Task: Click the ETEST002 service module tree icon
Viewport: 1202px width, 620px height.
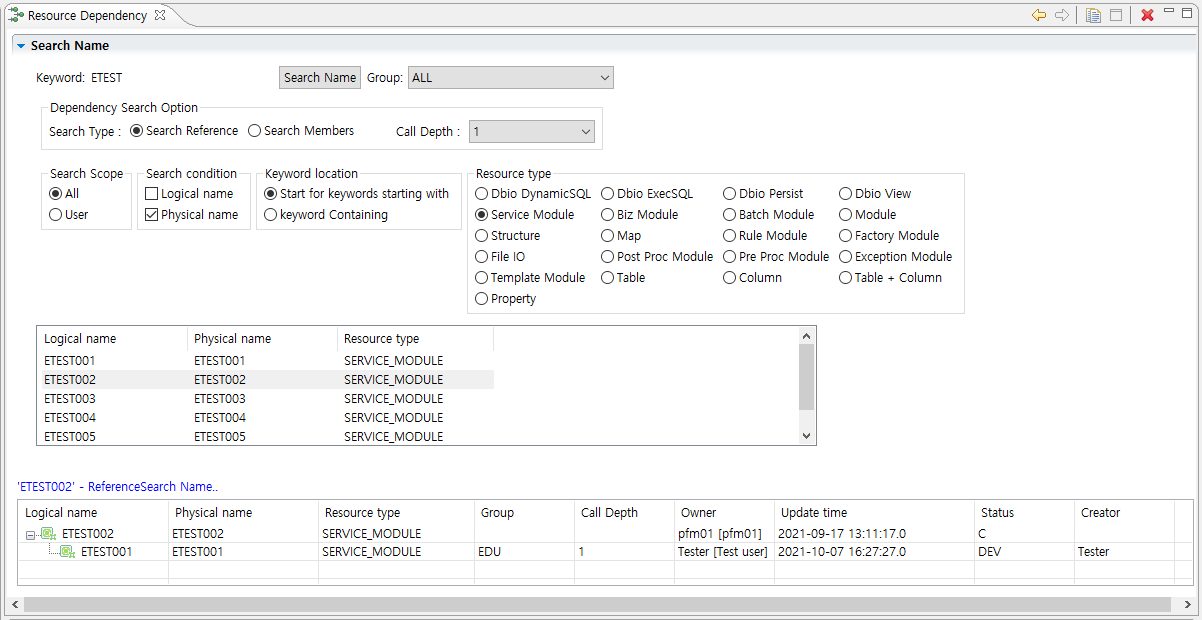Action: point(48,534)
